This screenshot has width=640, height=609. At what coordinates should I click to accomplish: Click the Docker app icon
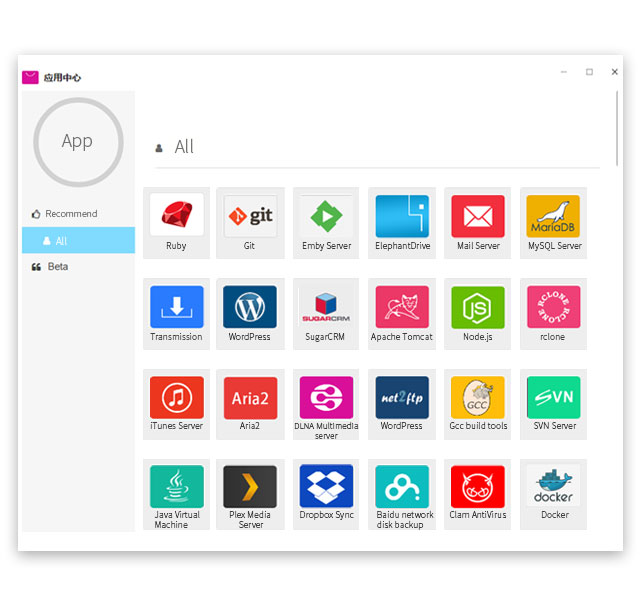tap(553, 487)
